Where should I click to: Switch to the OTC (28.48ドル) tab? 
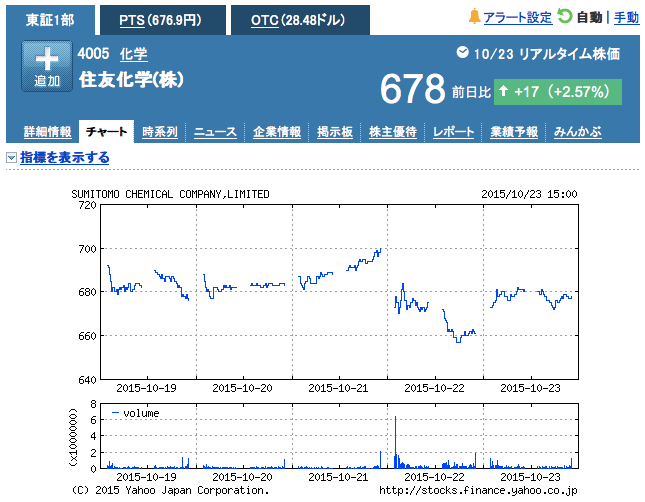(299, 20)
